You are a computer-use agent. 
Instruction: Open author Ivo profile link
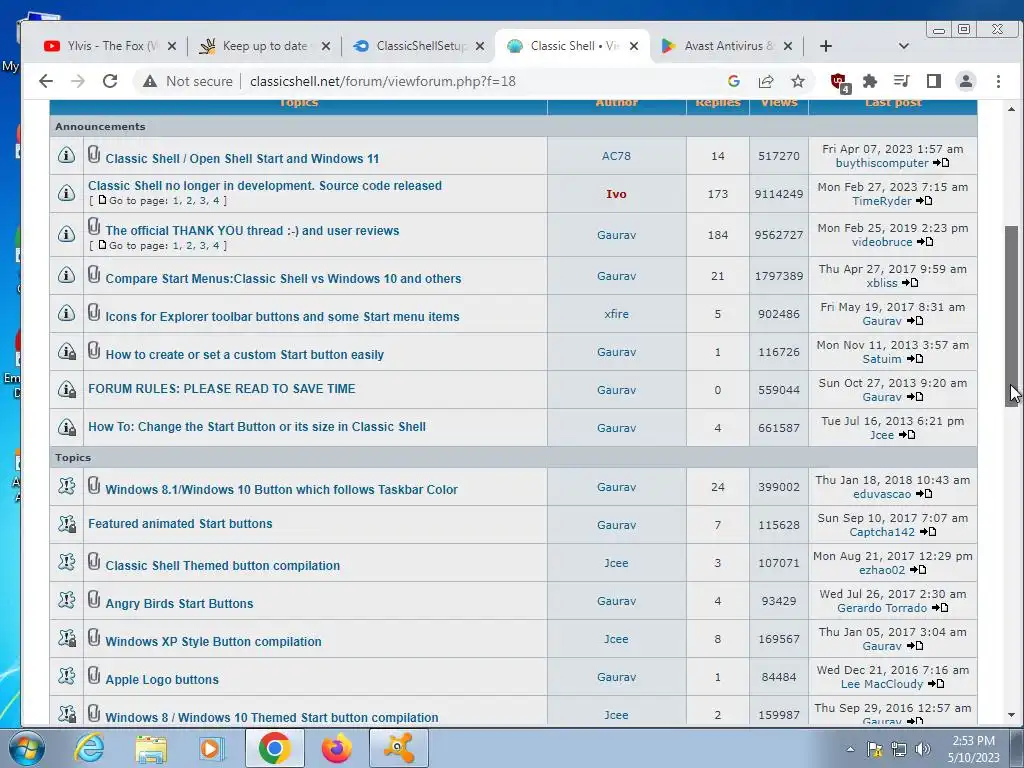tap(616, 194)
